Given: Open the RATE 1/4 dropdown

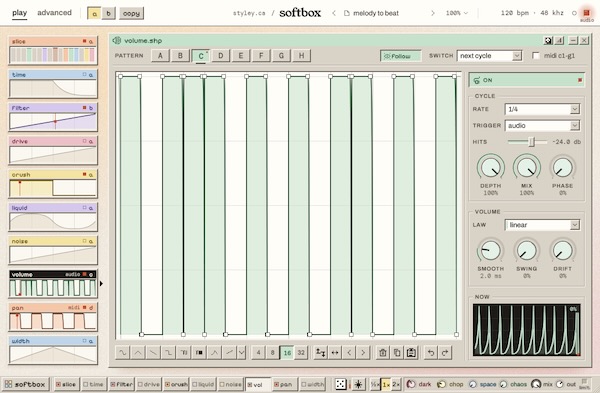Looking at the screenshot, I should coord(542,109).
